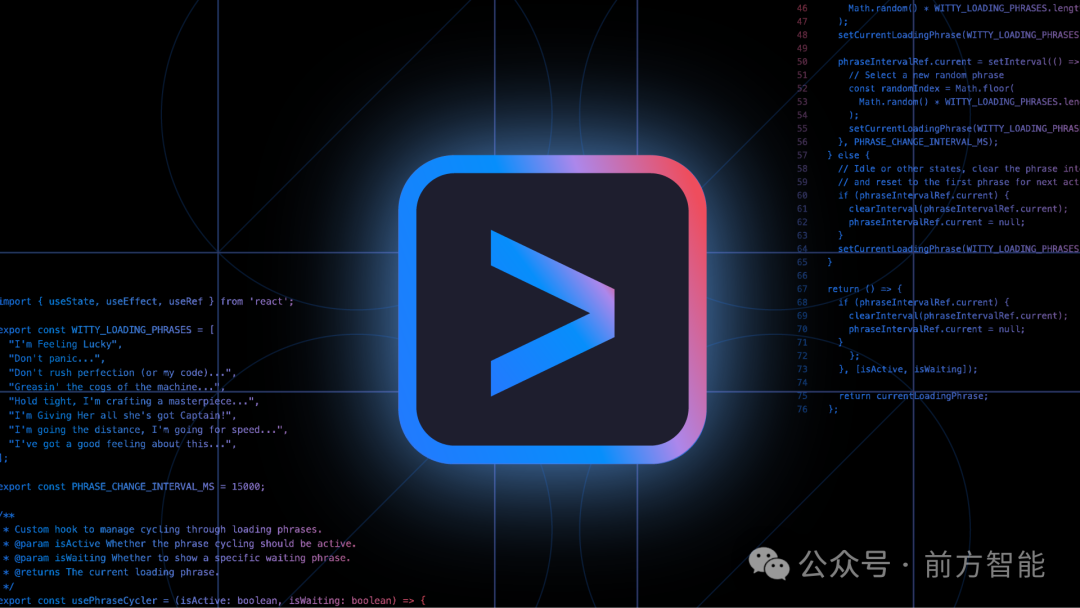
Task: Click the "@param isWaiting" comment line
Action: pyautogui.click(x=177, y=558)
